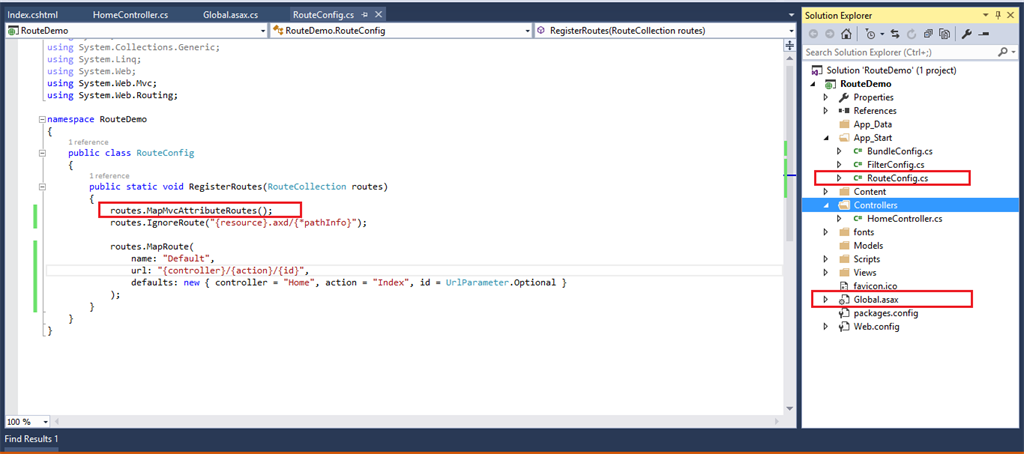Switch to the Global.asax.cs tab
Screen dimensions: 1024x454
[231, 14]
